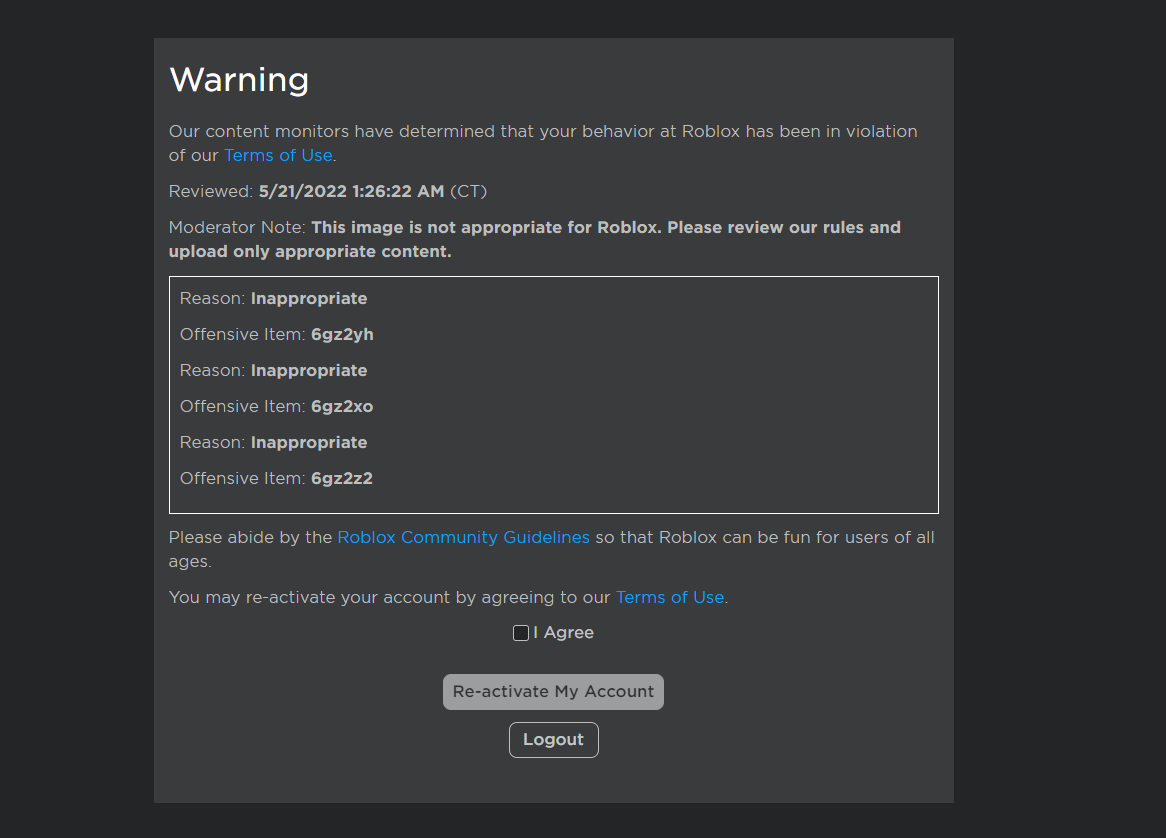Click the Terms of Use link near re-activation text
The image size is (1166, 838).
(669, 597)
